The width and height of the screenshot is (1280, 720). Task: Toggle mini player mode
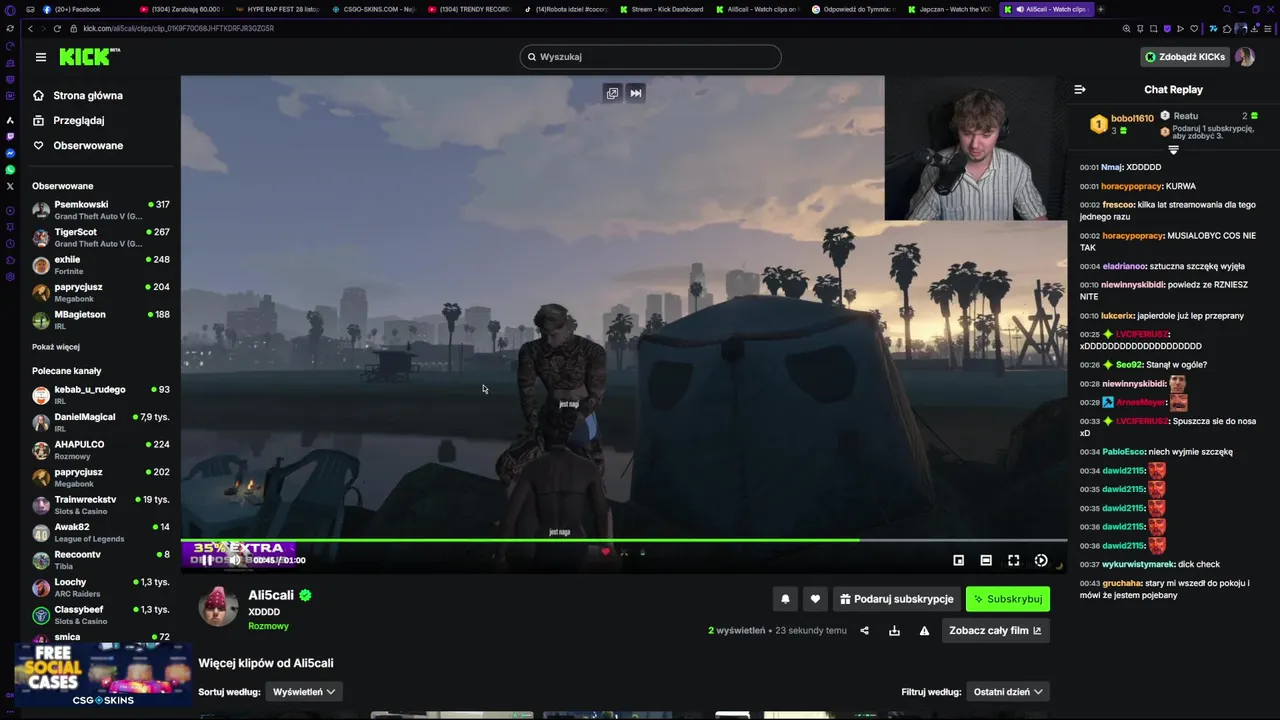click(x=958, y=561)
